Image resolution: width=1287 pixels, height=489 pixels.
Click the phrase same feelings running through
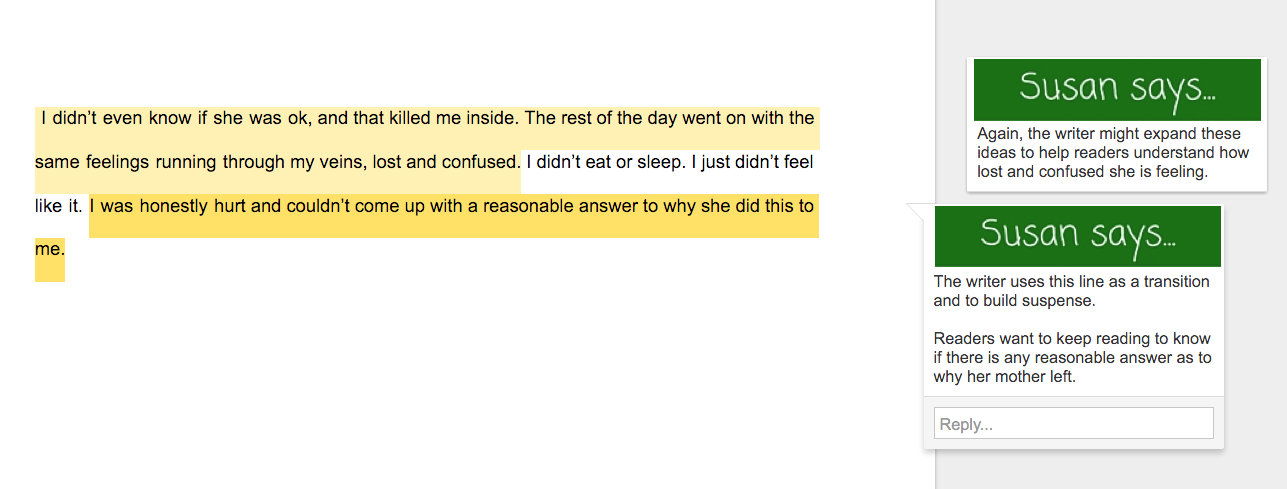(x=150, y=162)
